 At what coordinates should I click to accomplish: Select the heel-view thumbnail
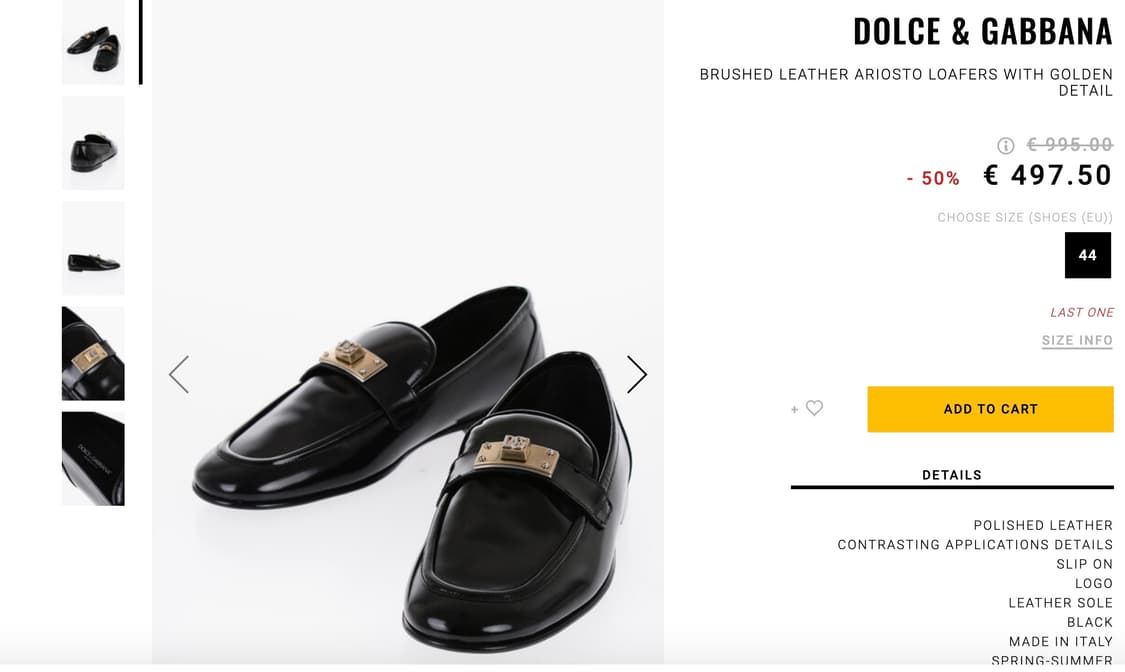pyautogui.click(x=93, y=143)
